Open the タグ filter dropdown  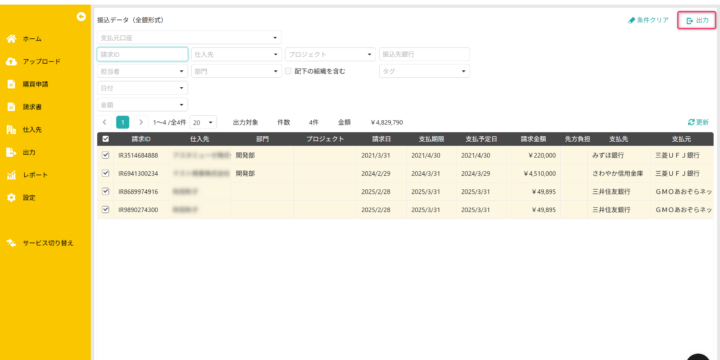pos(424,71)
